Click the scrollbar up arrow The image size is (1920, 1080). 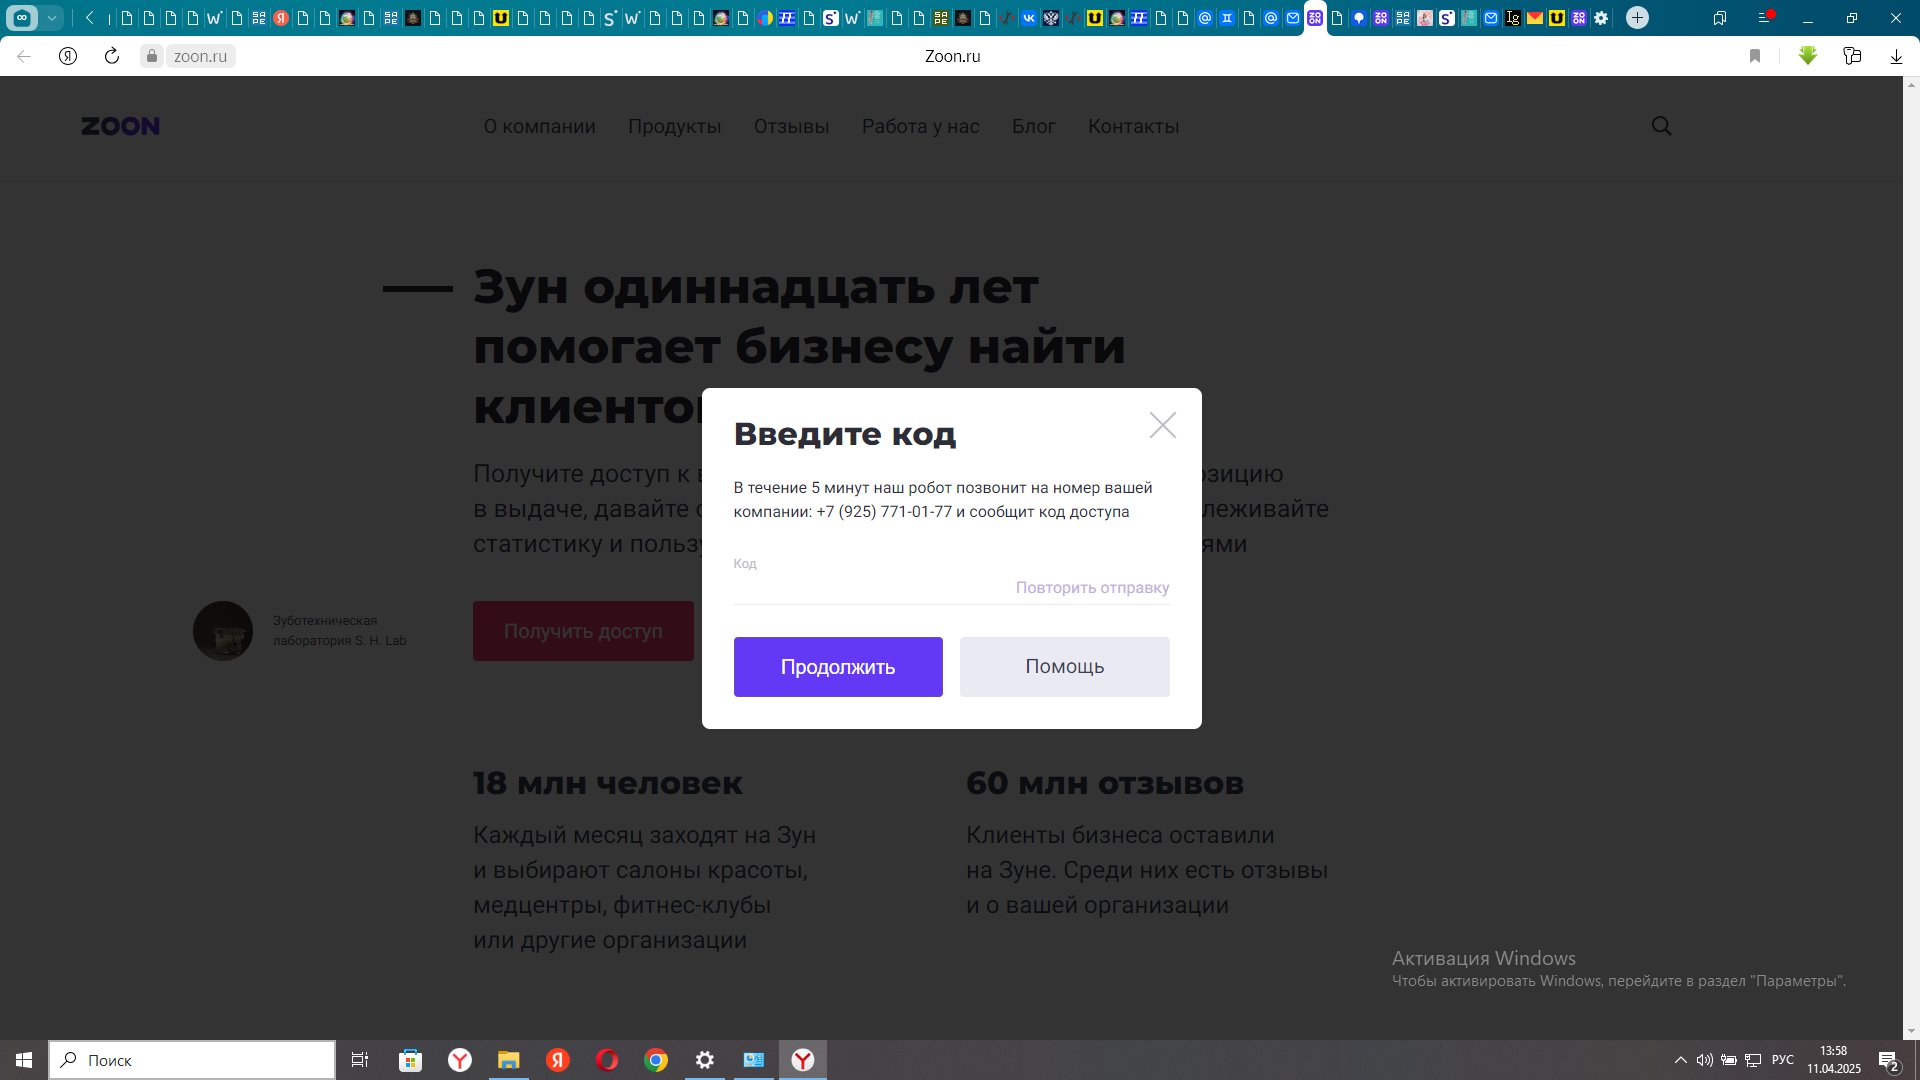pos(1911,84)
